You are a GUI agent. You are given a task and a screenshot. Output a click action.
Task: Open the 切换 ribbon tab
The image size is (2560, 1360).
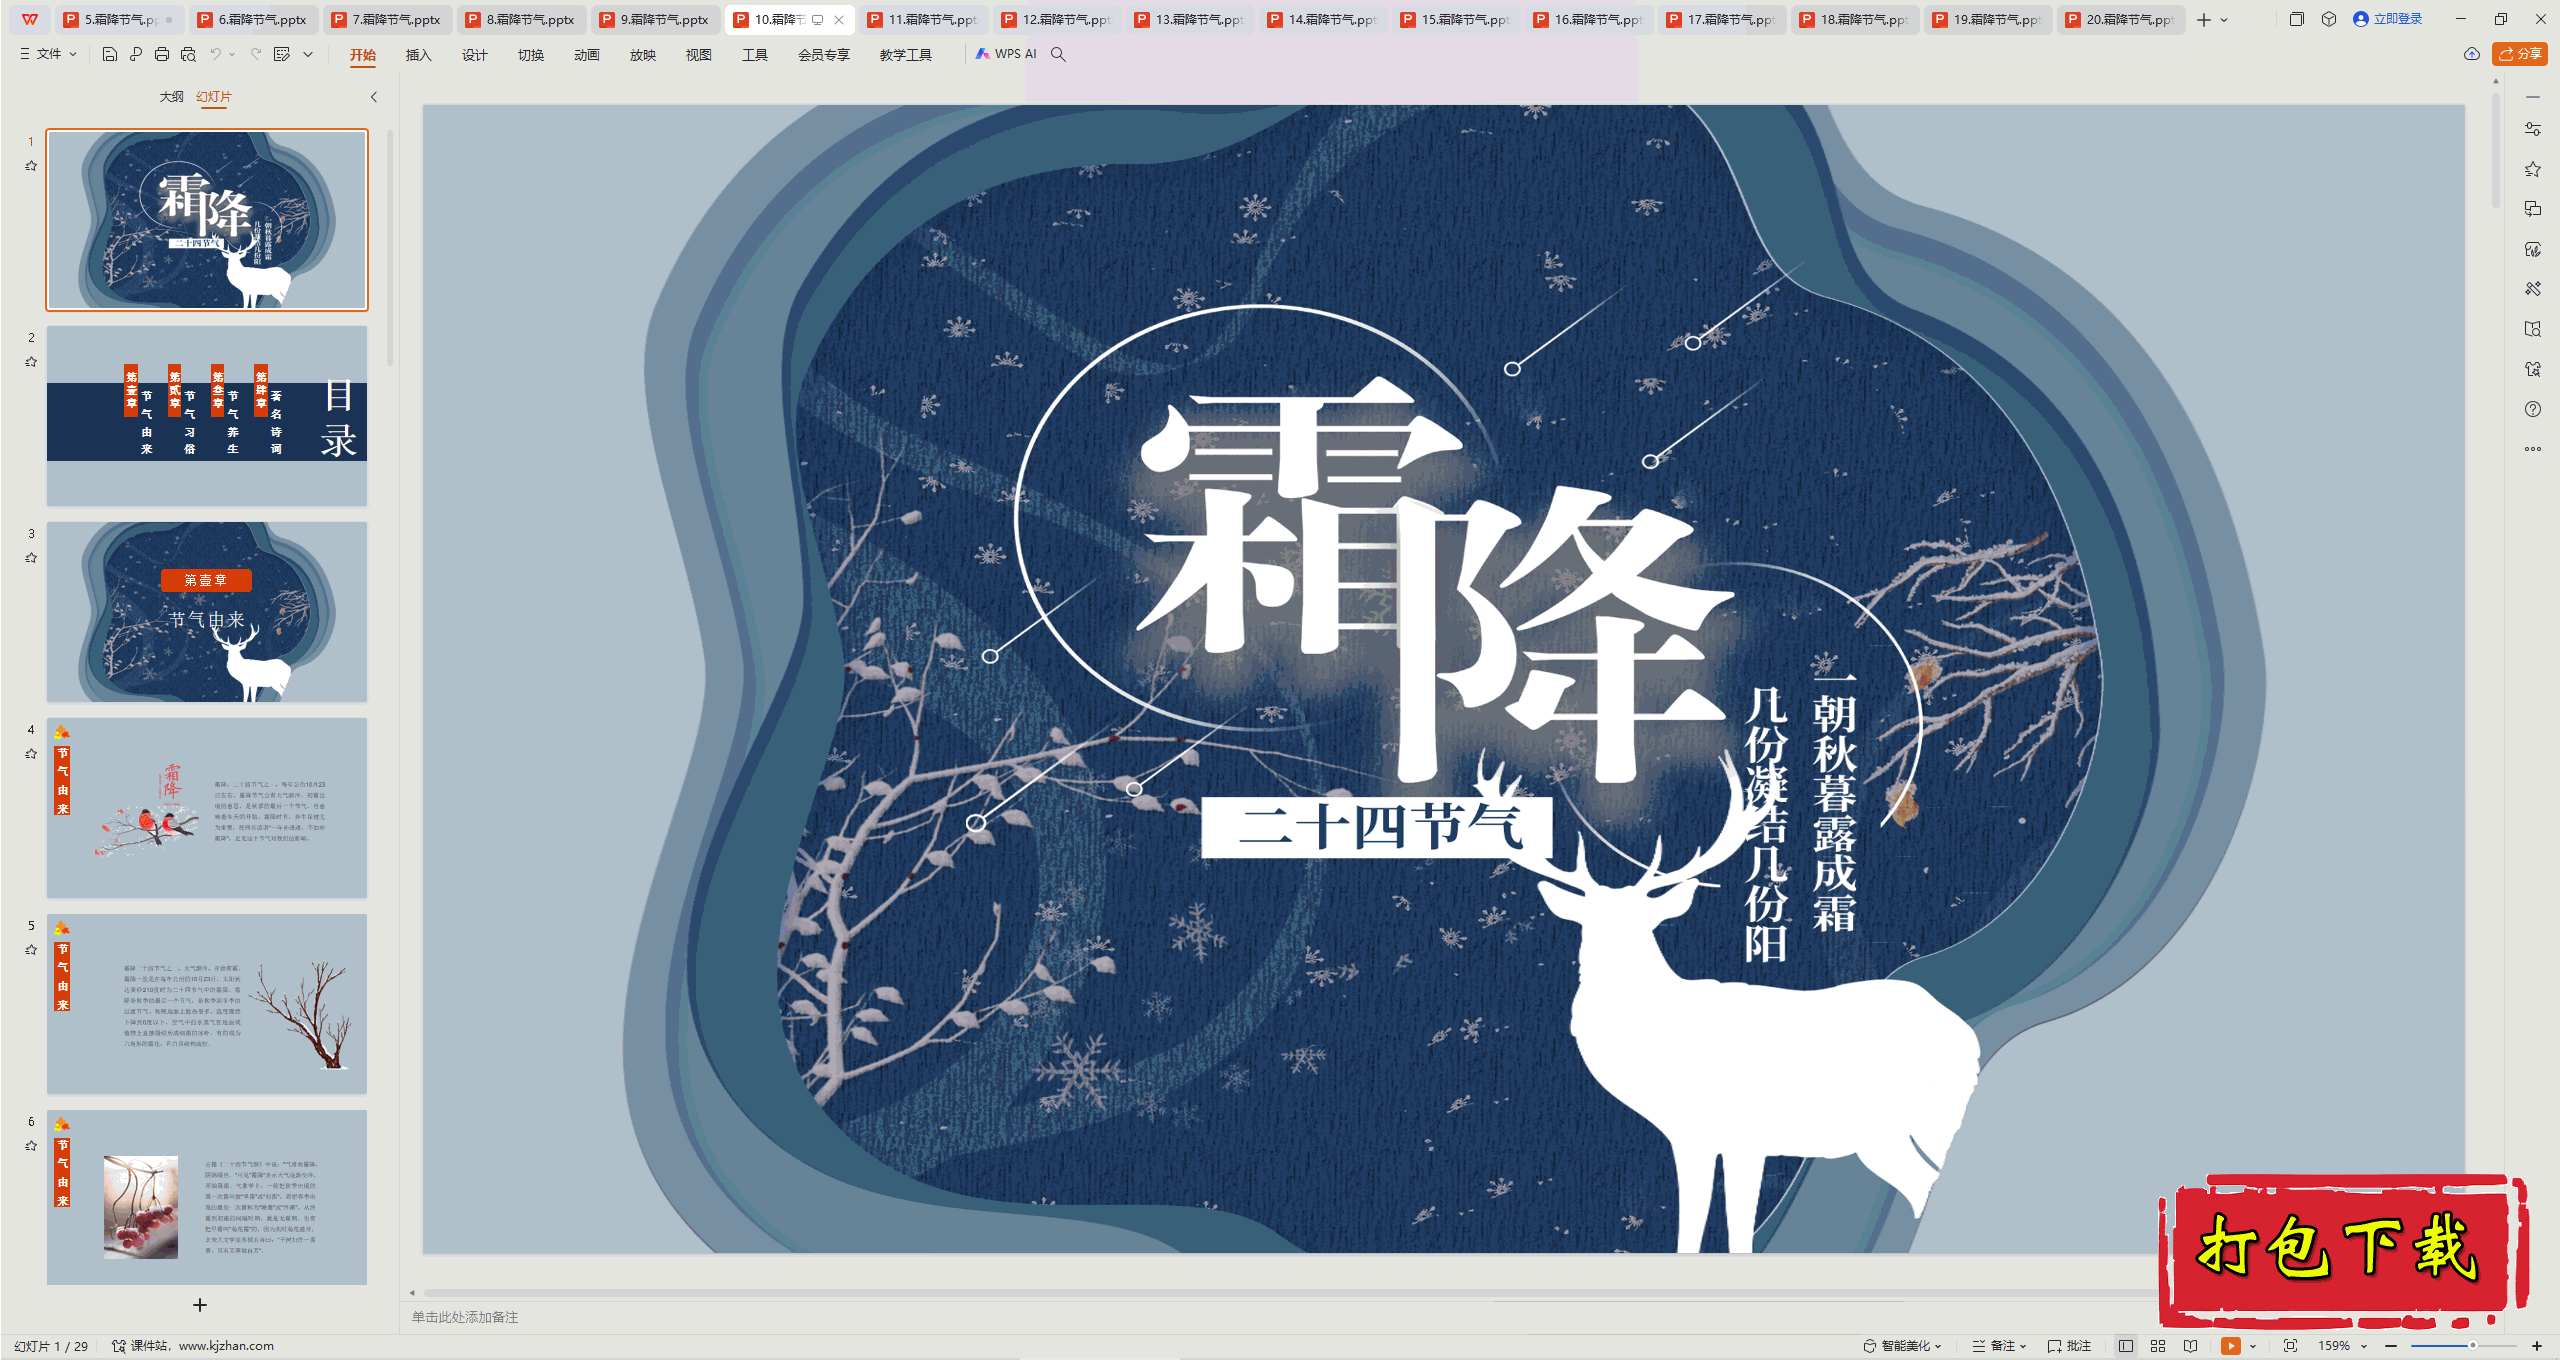[531, 55]
